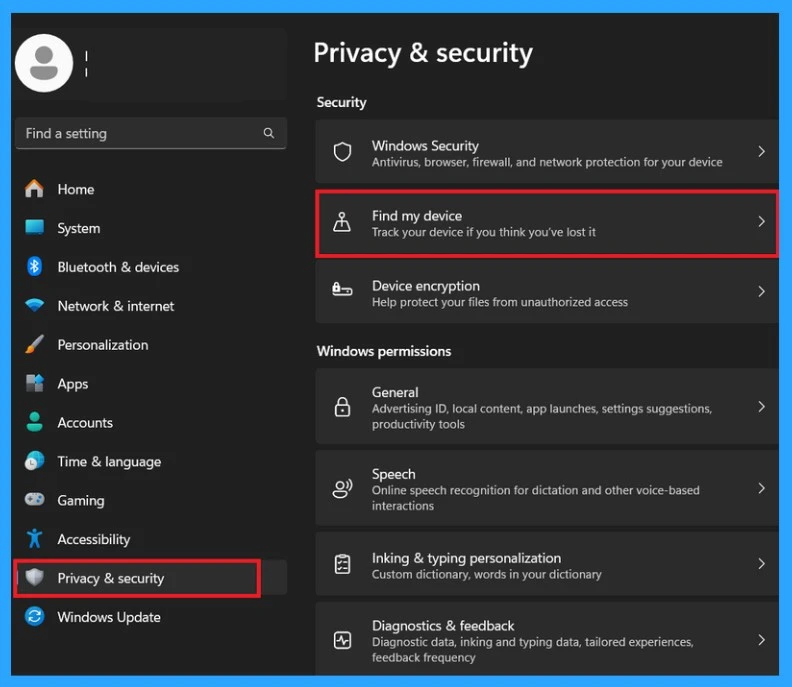Click the Apps icon in sidebar
The image size is (792, 687).
[x=34, y=383]
